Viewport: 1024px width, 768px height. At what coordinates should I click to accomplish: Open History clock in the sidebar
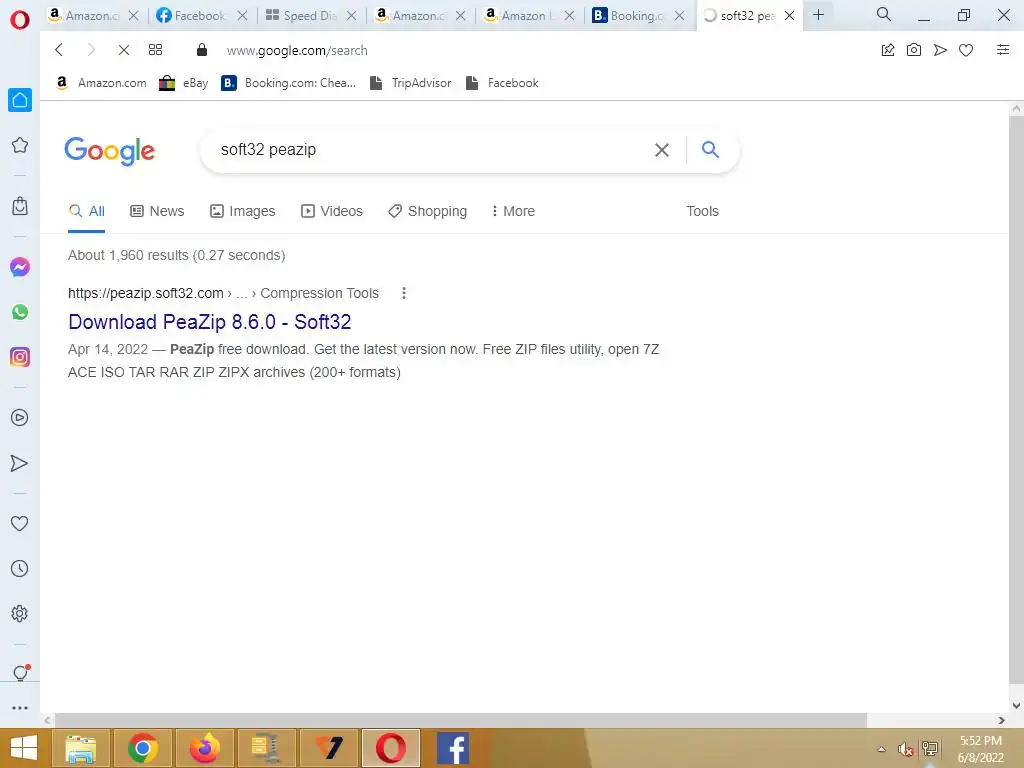point(20,568)
